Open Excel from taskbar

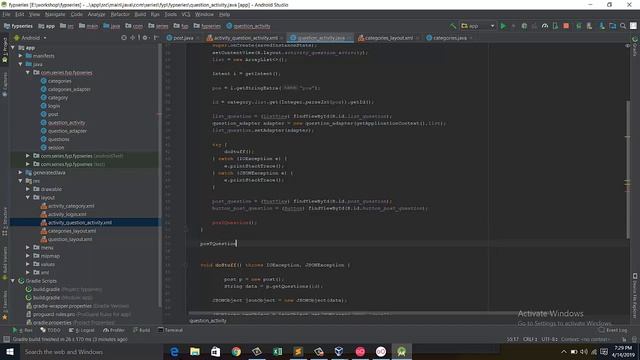(278, 351)
